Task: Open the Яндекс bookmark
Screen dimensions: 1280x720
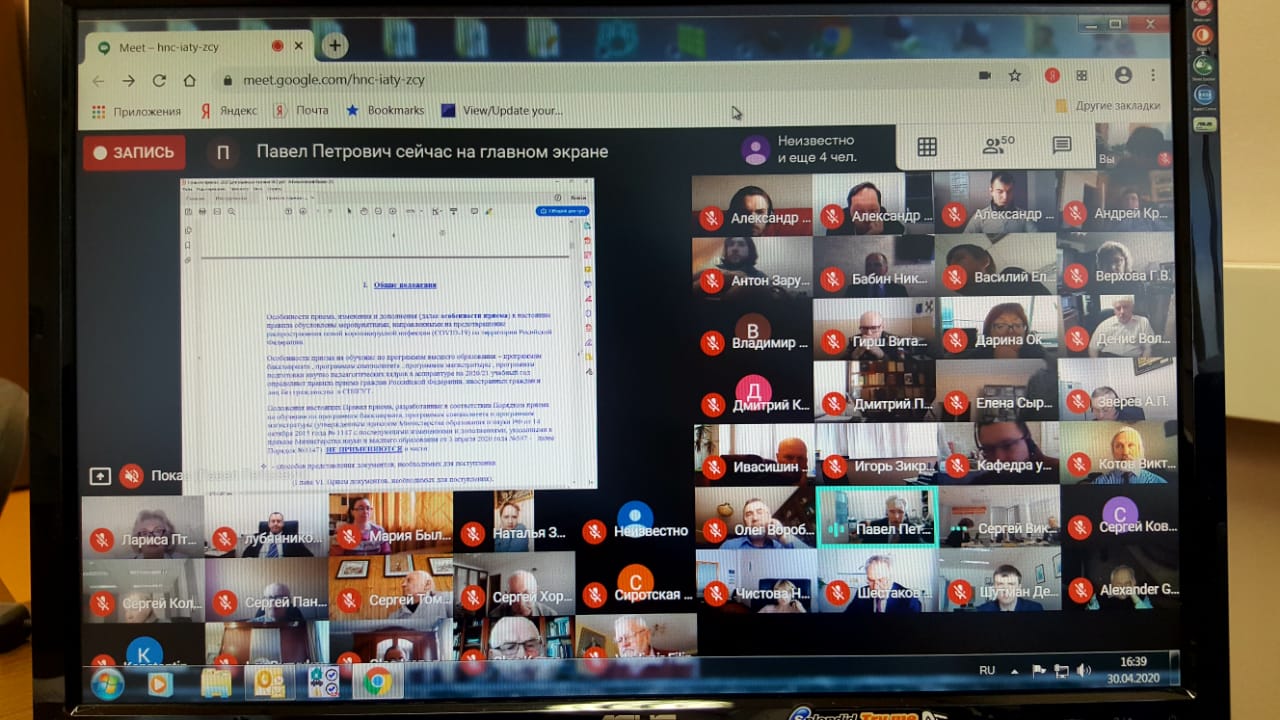Action: (229, 111)
